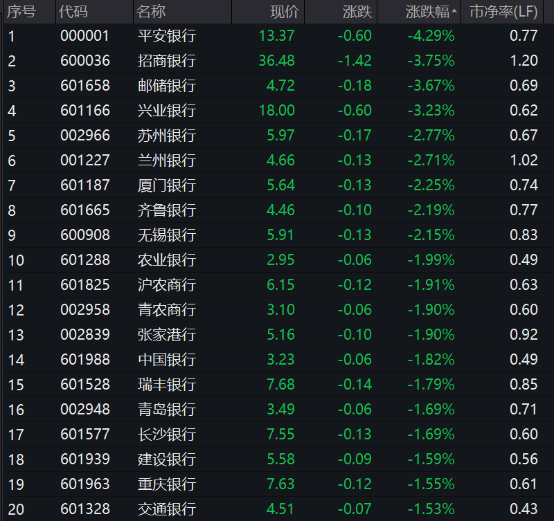Click stock code 601939

point(85,459)
